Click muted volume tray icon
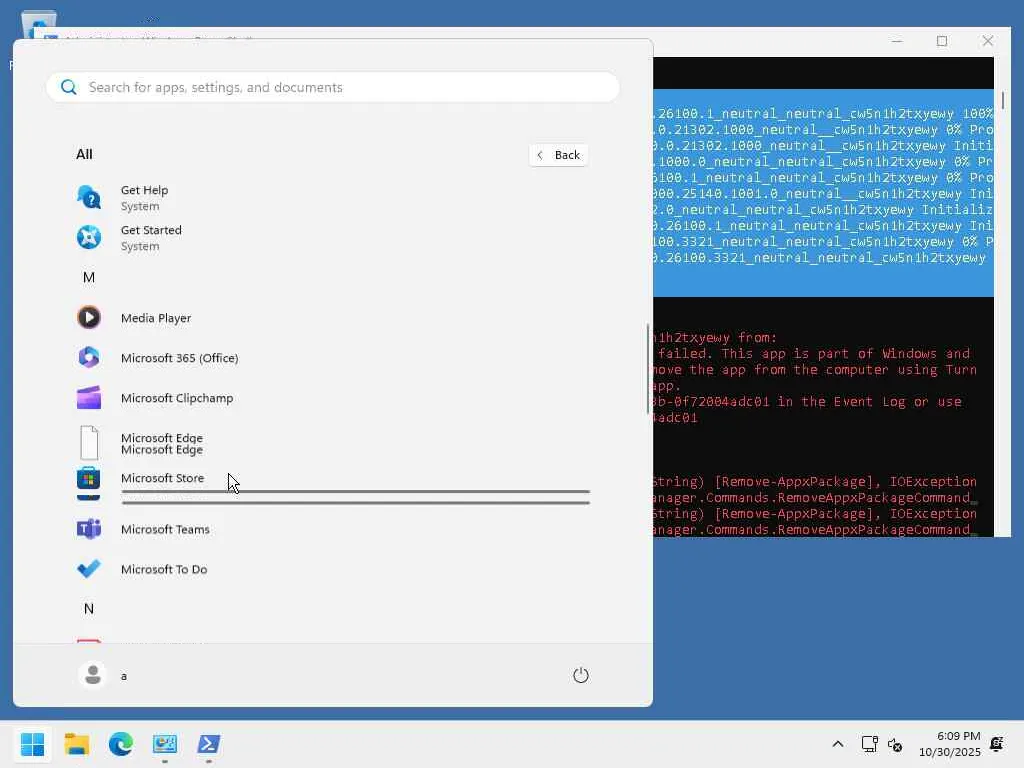 (x=895, y=744)
